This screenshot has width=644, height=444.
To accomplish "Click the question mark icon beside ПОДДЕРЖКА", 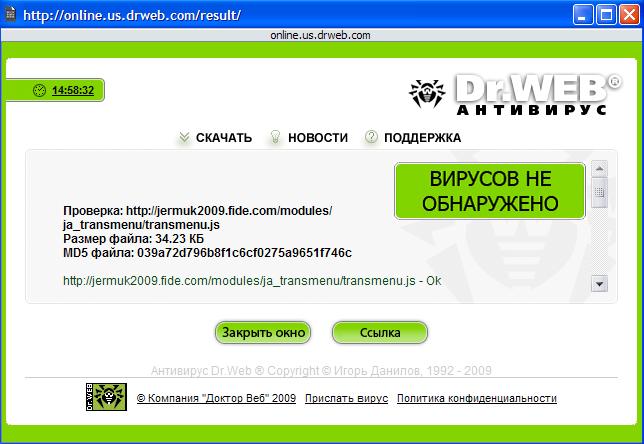I will pos(371,138).
